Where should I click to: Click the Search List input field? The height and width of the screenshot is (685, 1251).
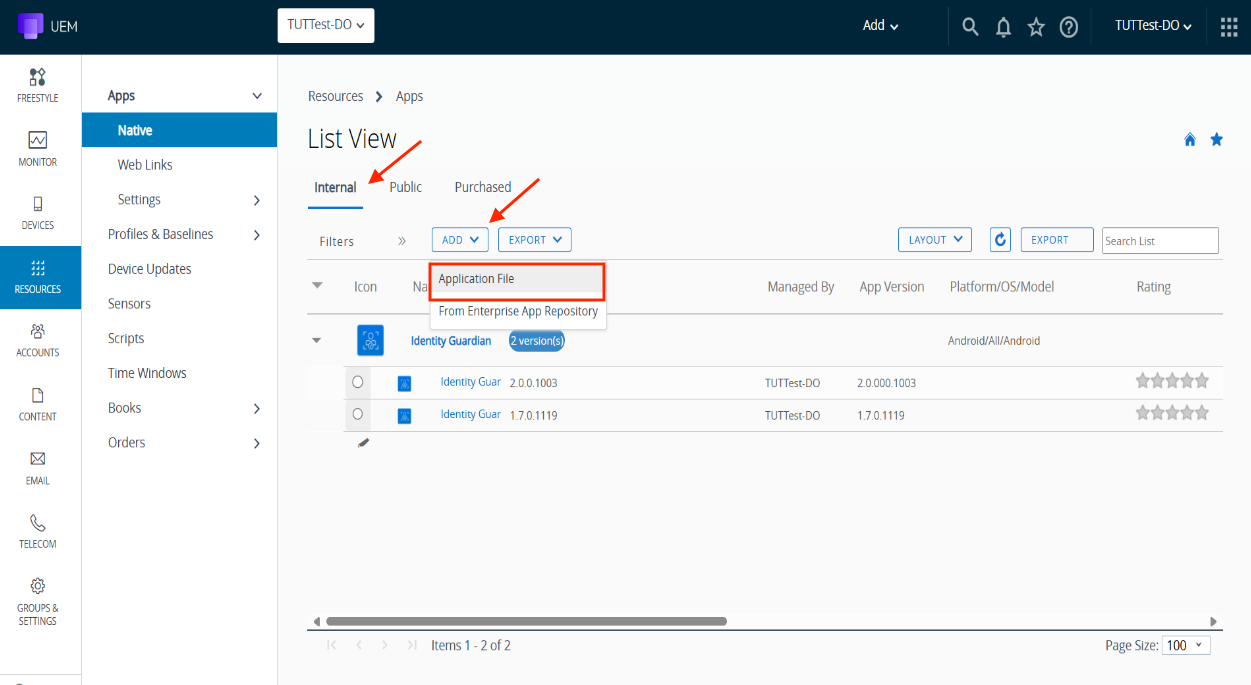coord(1160,241)
